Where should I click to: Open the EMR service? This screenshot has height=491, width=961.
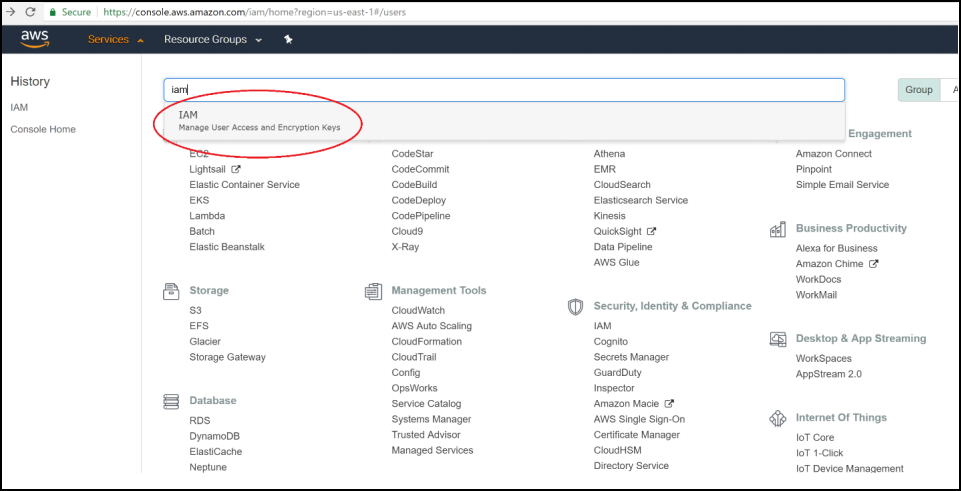[x=605, y=169]
